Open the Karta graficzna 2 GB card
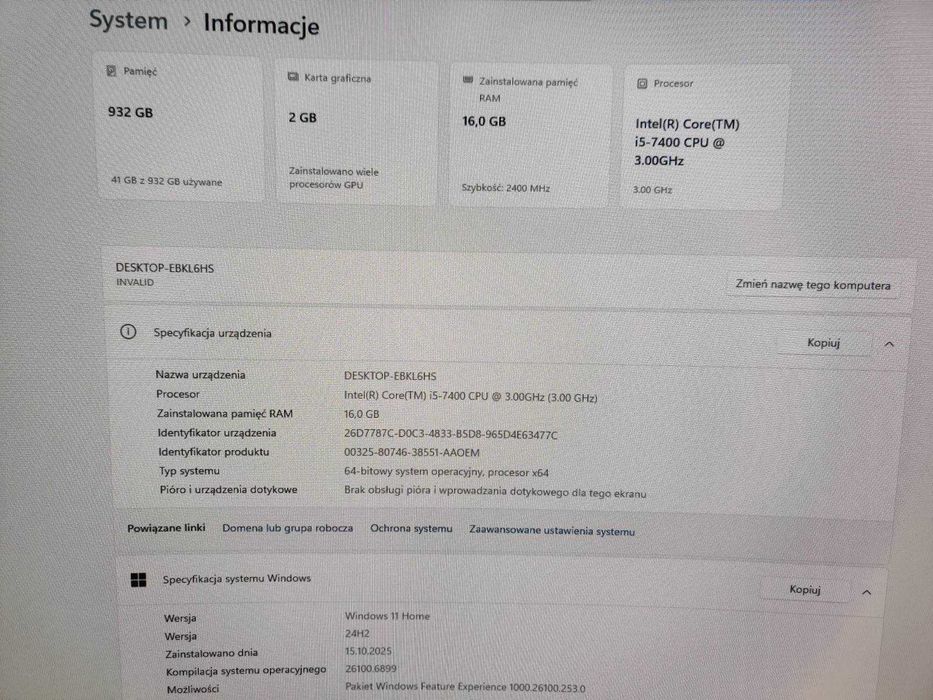 coord(356,133)
